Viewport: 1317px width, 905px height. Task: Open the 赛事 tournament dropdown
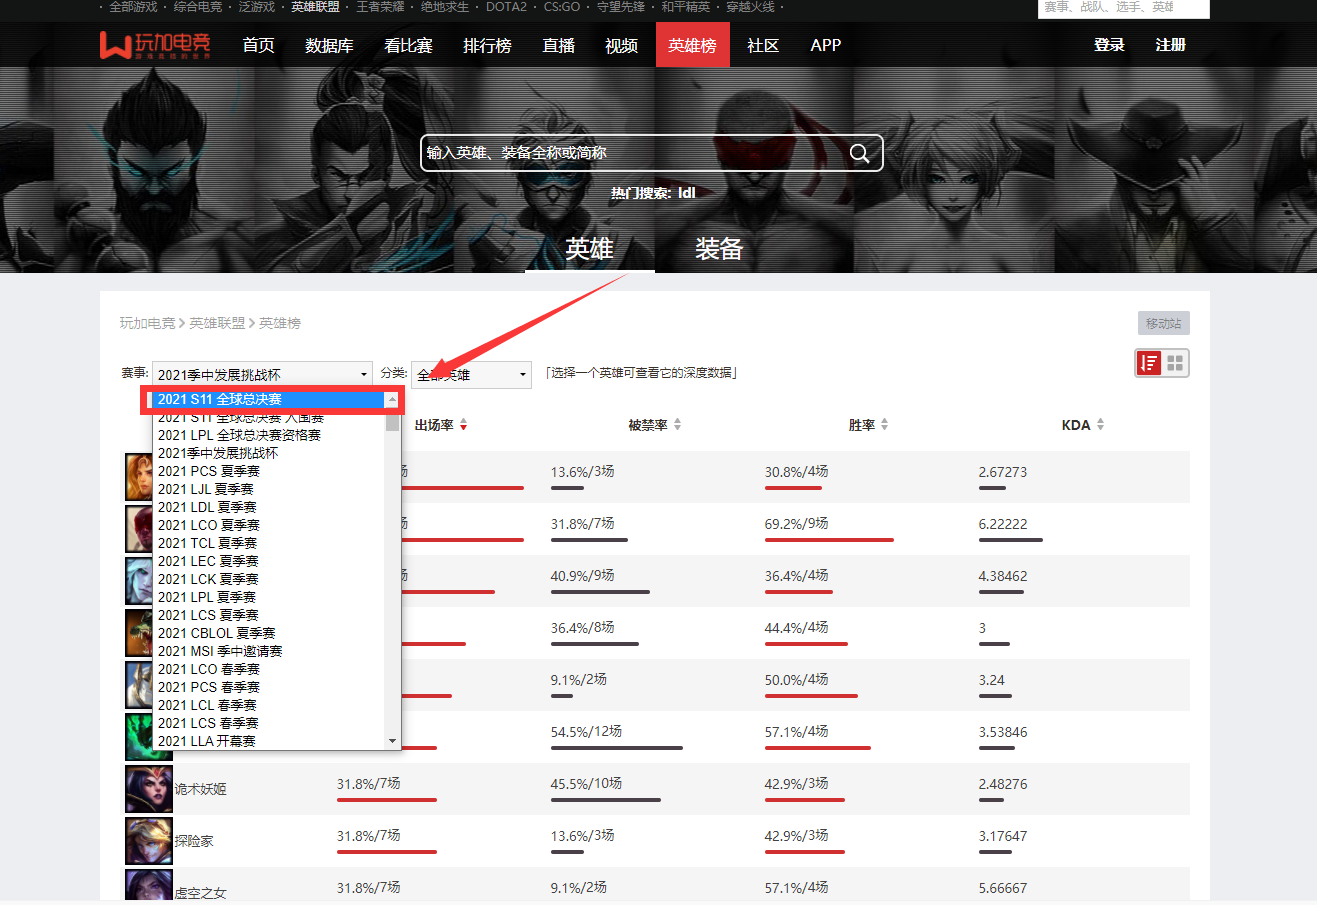point(262,374)
